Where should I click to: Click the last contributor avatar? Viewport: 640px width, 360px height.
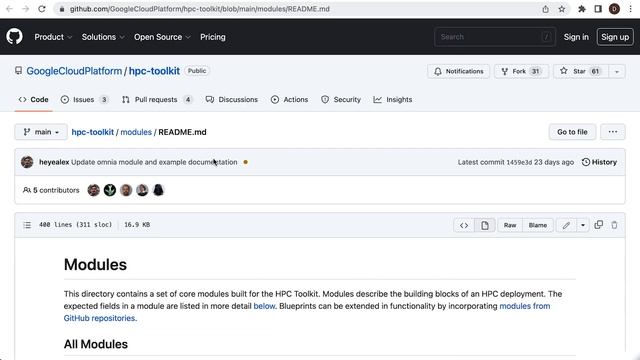[158, 190]
